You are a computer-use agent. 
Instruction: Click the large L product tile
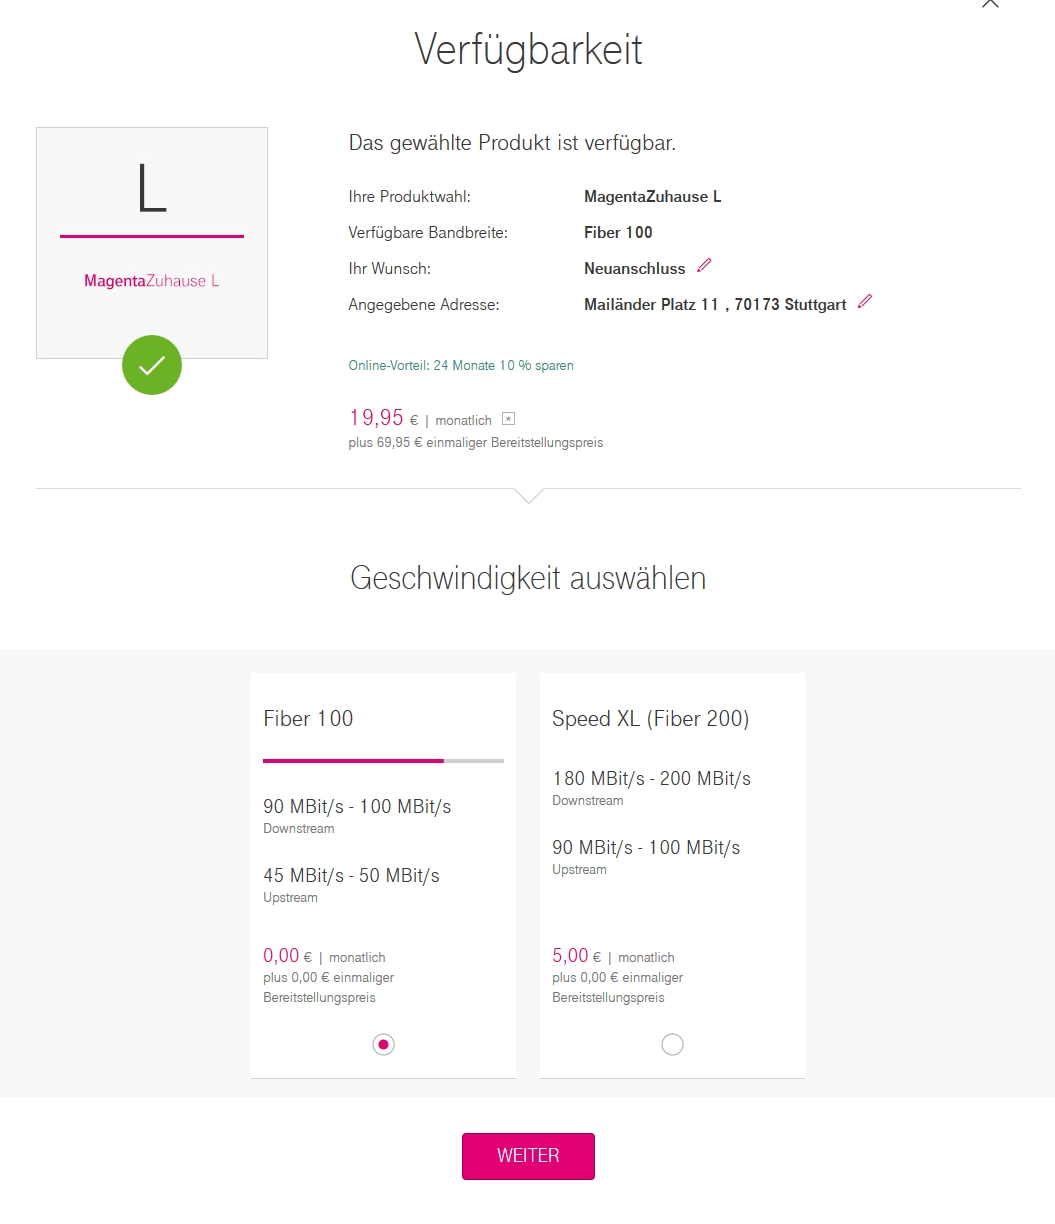tap(152, 242)
